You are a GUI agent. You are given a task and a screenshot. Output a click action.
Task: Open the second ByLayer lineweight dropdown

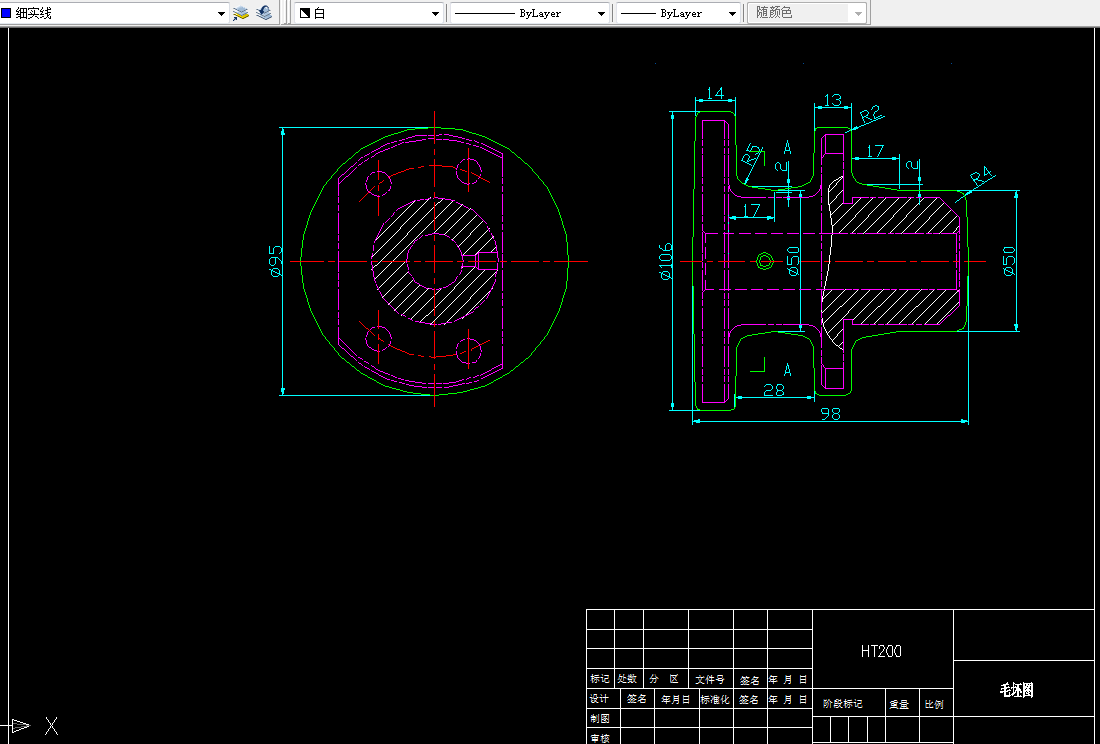678,13
